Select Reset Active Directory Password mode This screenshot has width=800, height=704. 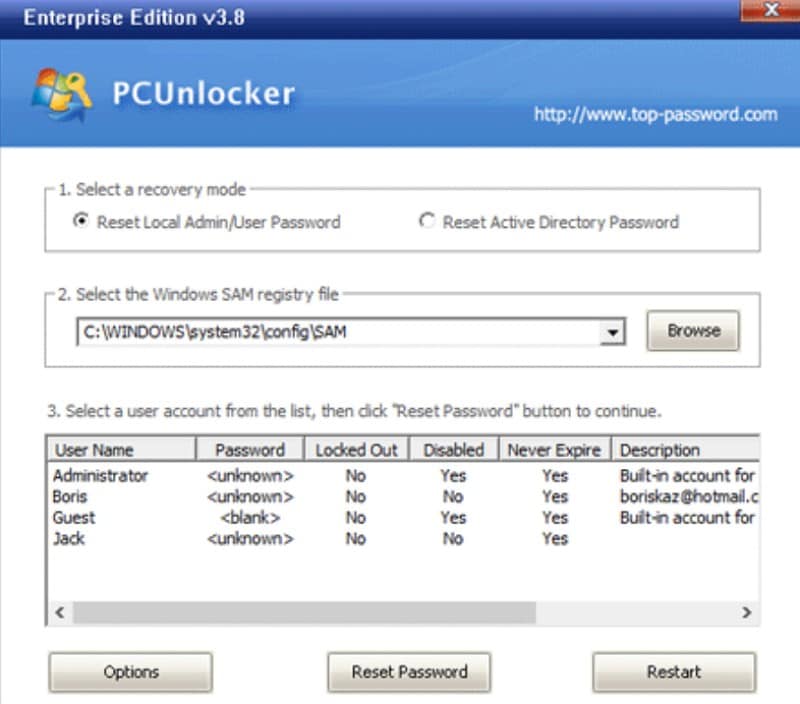(x=427, y=222)
